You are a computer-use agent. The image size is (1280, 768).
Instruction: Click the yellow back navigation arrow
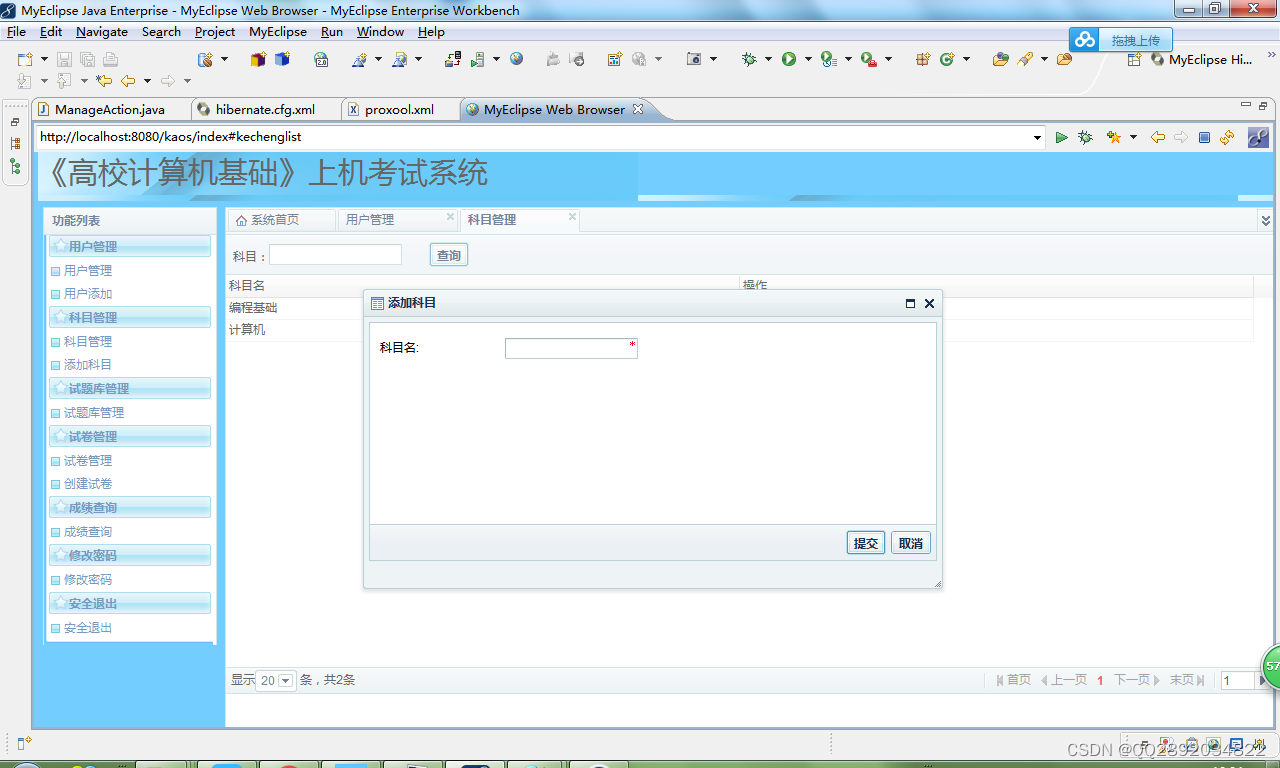pos(1157,136)
